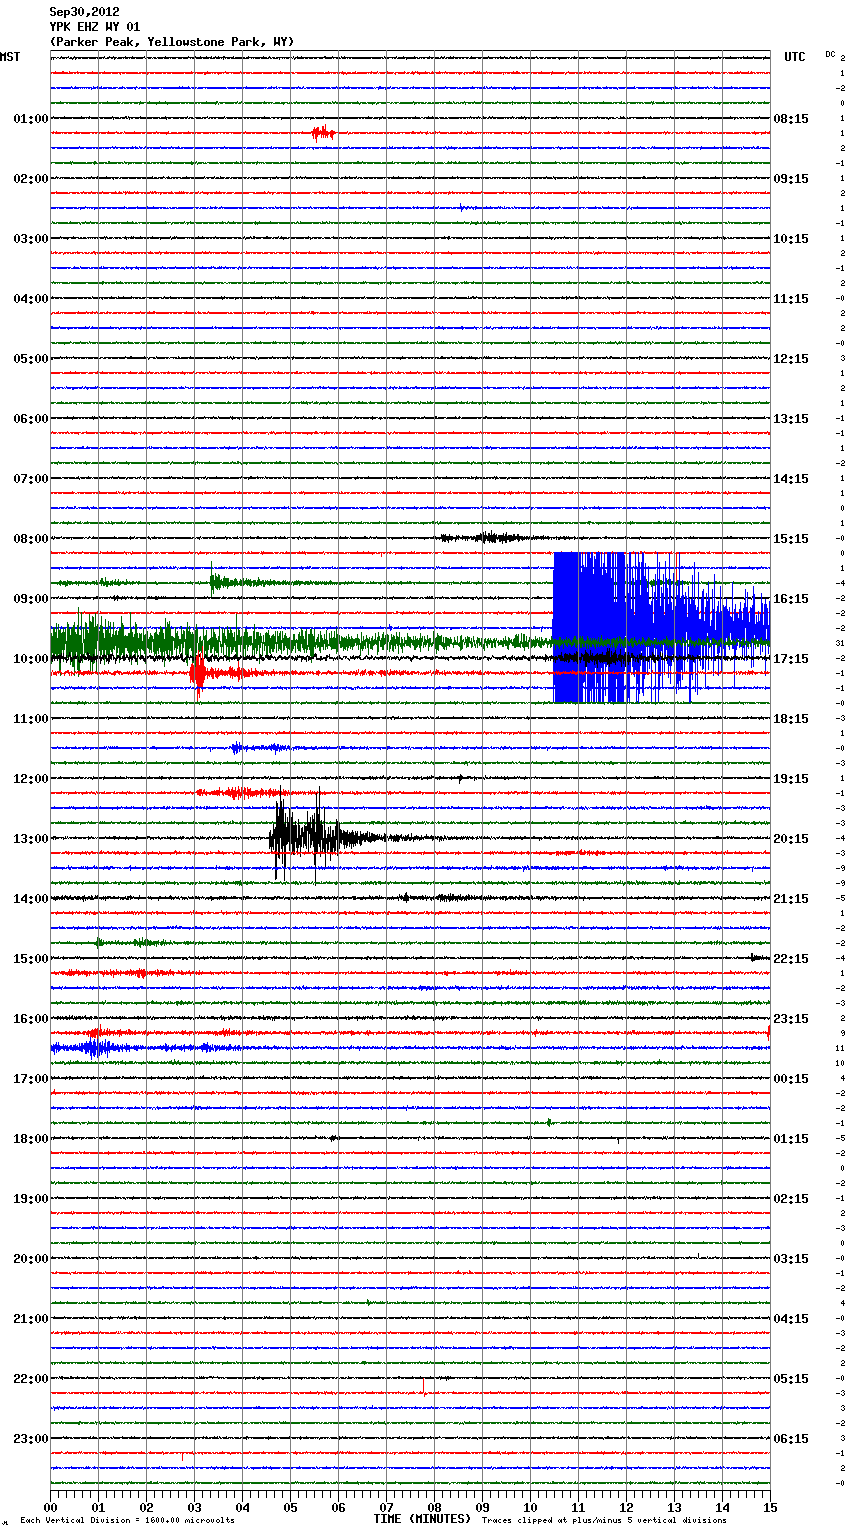Click the "UTC" time zone header
Image resolution: width=850 pixels, height=1534 pixels.
[794, 57]
